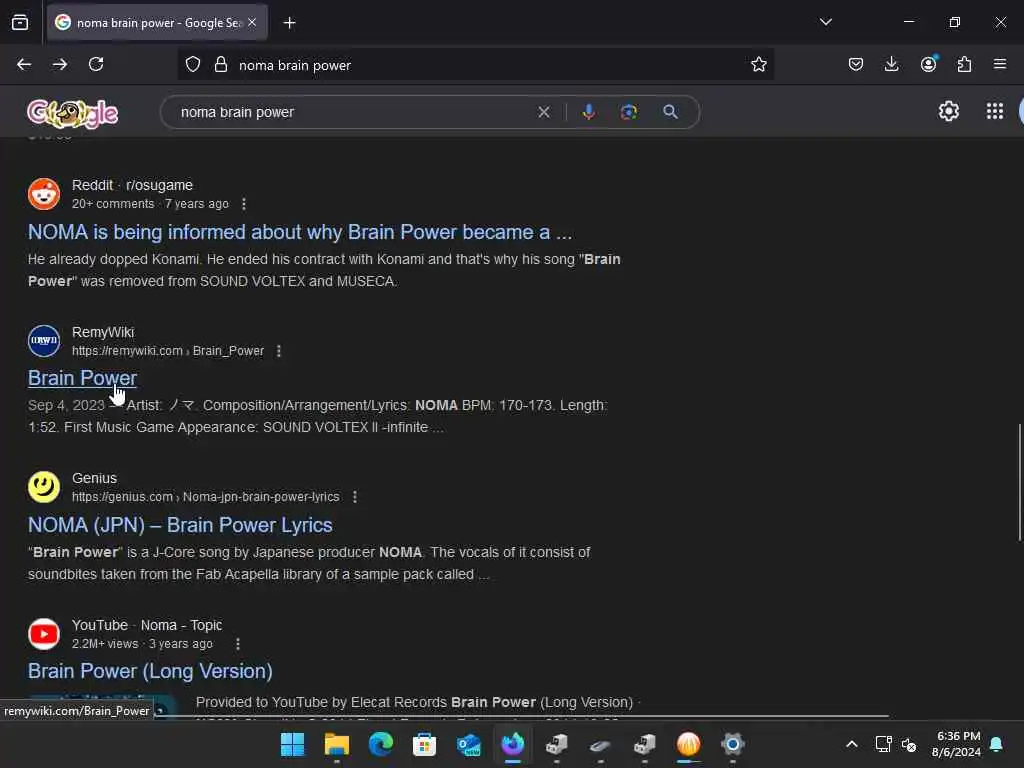Open Genius NOMA Brain Power Lyrics link

180,525
